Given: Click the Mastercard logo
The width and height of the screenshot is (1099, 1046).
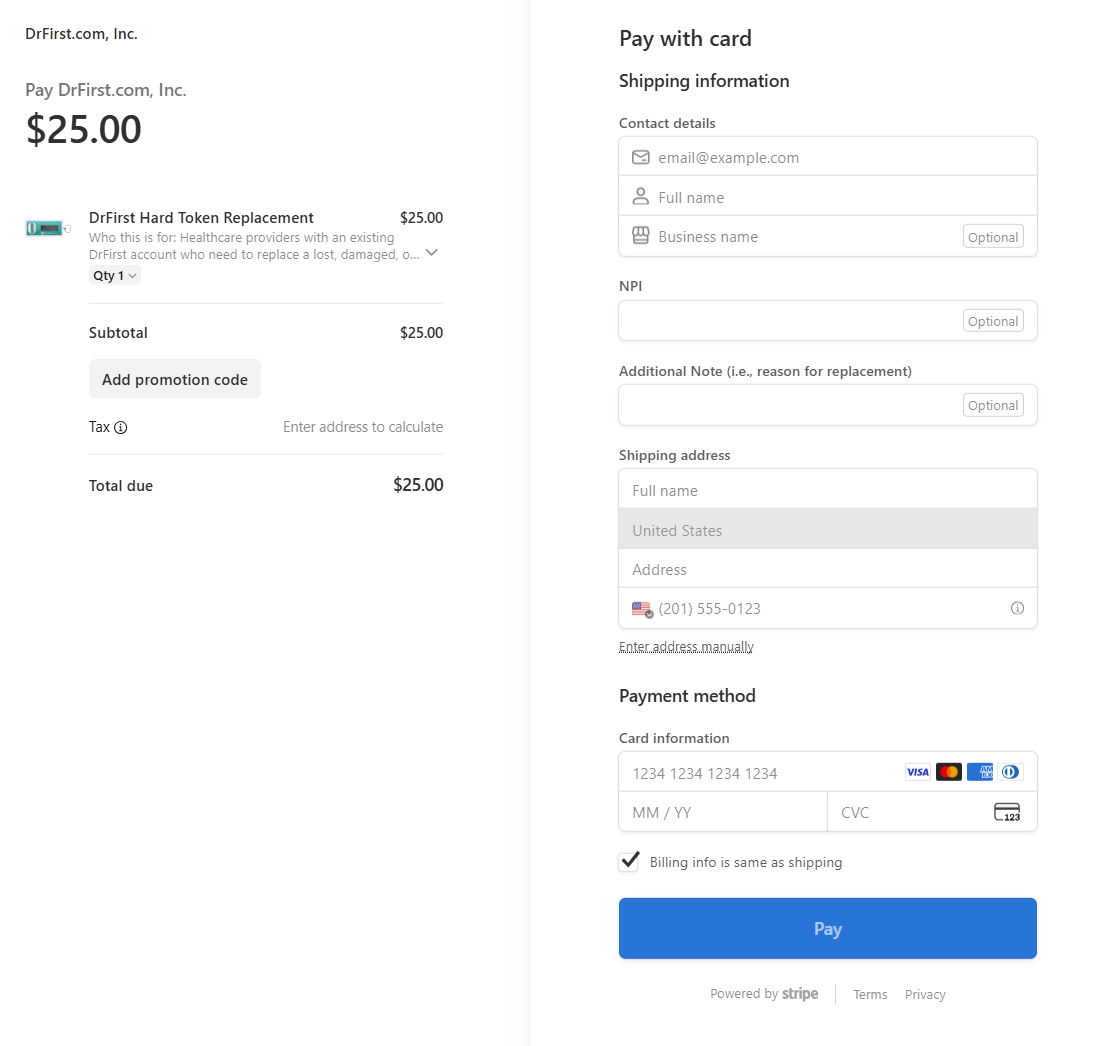Looking at the screenshot, I should coord(949,772).
